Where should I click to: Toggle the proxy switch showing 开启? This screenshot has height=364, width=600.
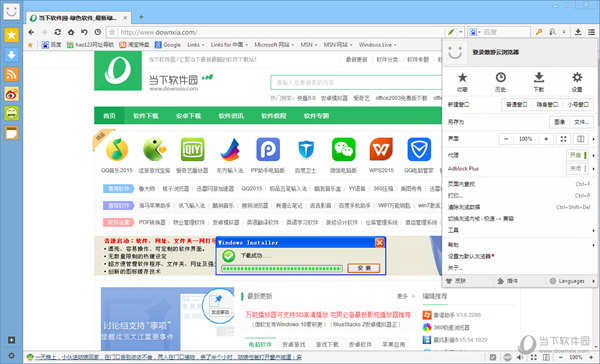tap(578, 155)
